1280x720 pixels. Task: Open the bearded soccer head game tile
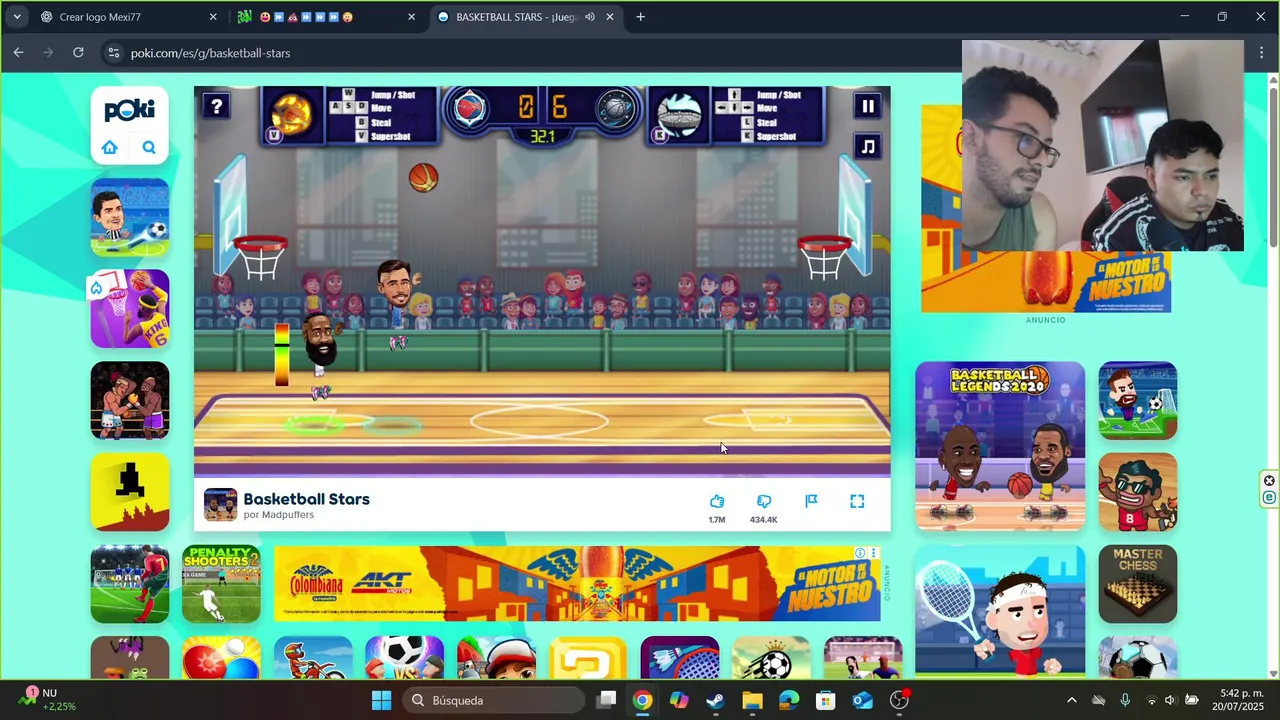click(x=1138, y=400)
